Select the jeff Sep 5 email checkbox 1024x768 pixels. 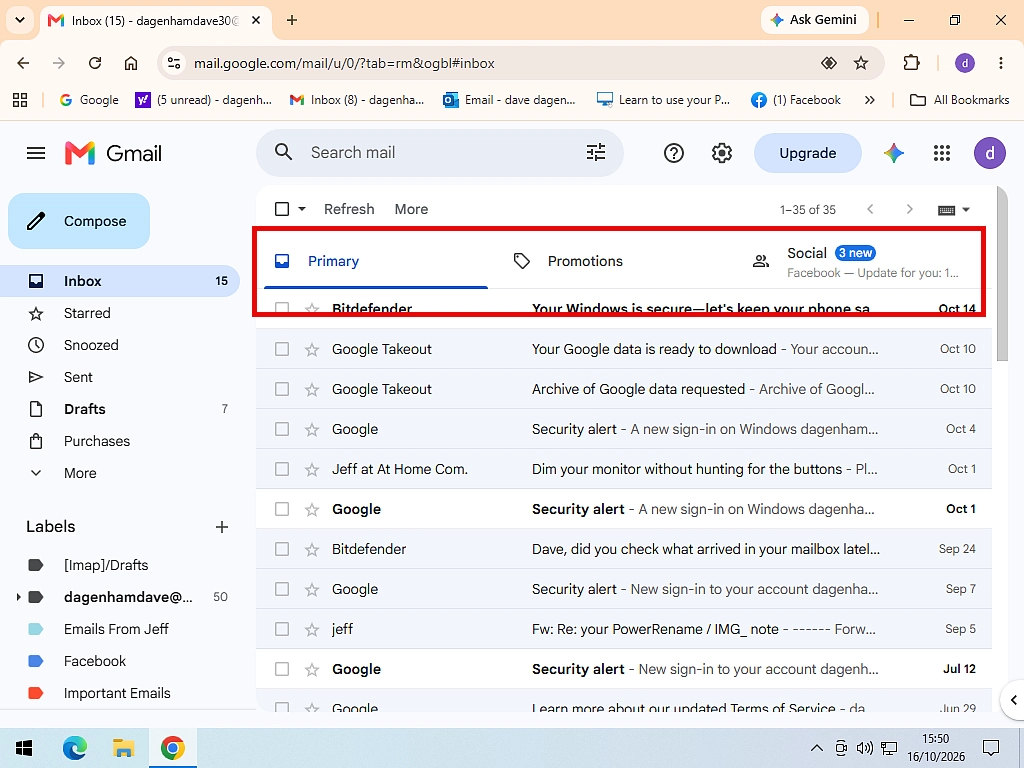(x=281, y=629)
